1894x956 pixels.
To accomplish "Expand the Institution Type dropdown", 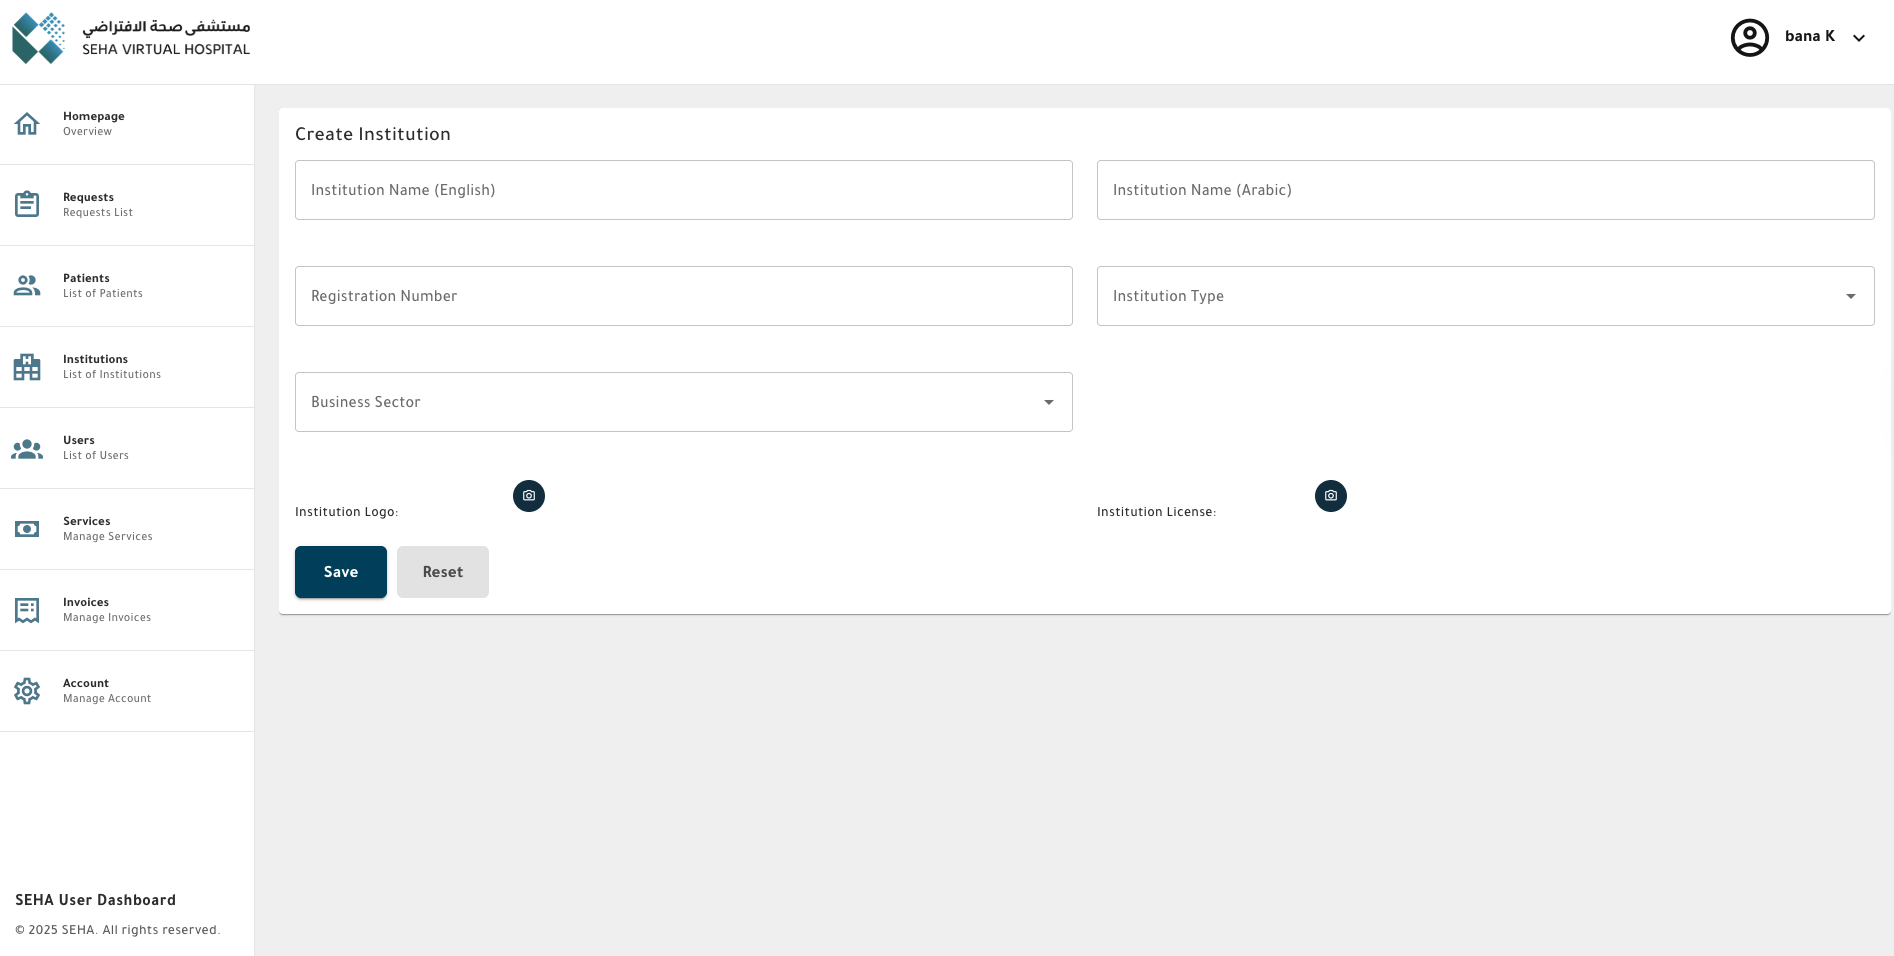I will pos(1850,296).
